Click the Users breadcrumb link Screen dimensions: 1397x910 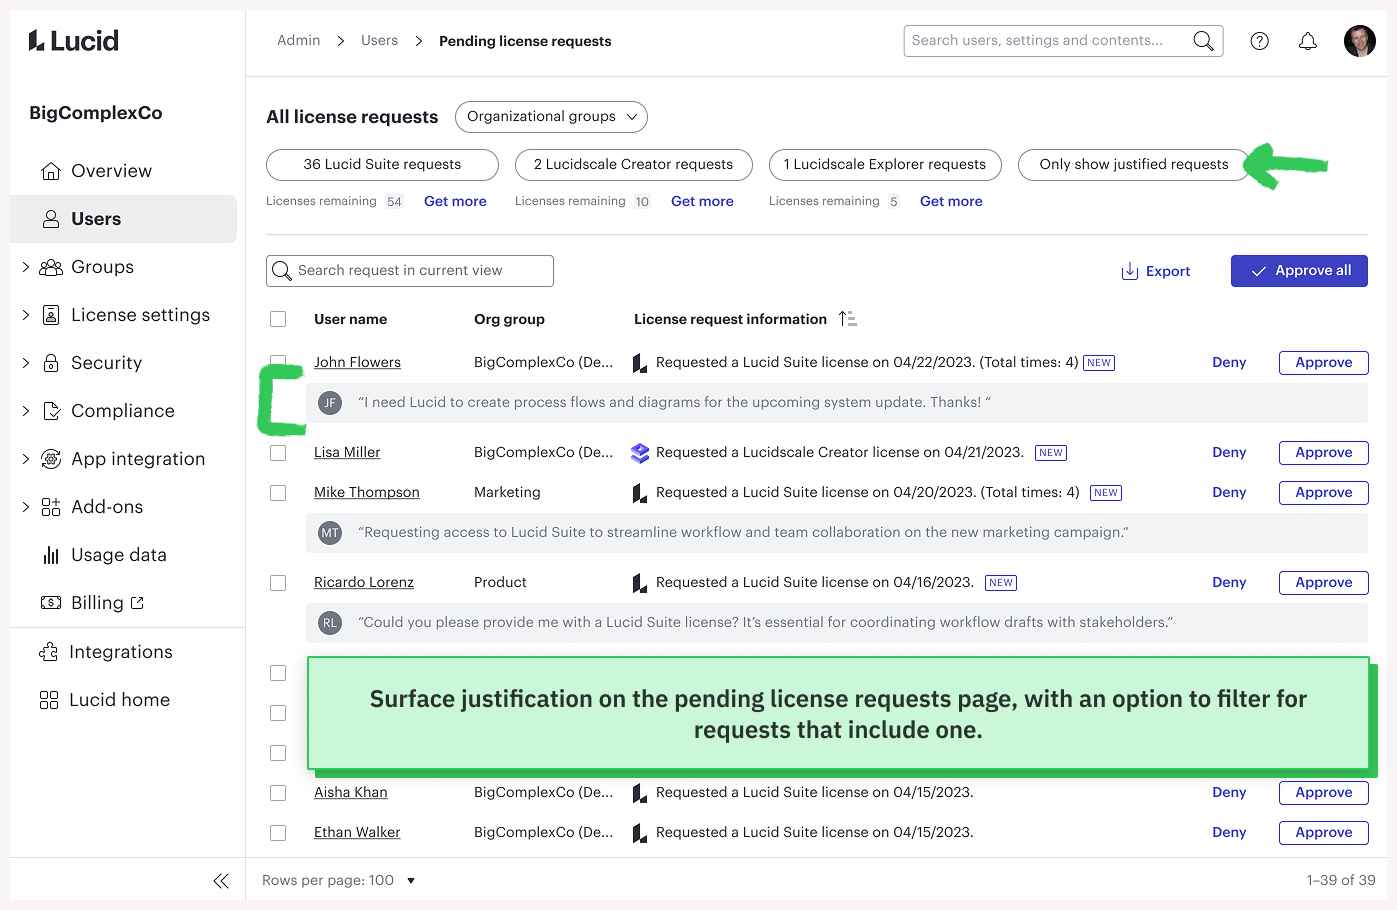380,41
